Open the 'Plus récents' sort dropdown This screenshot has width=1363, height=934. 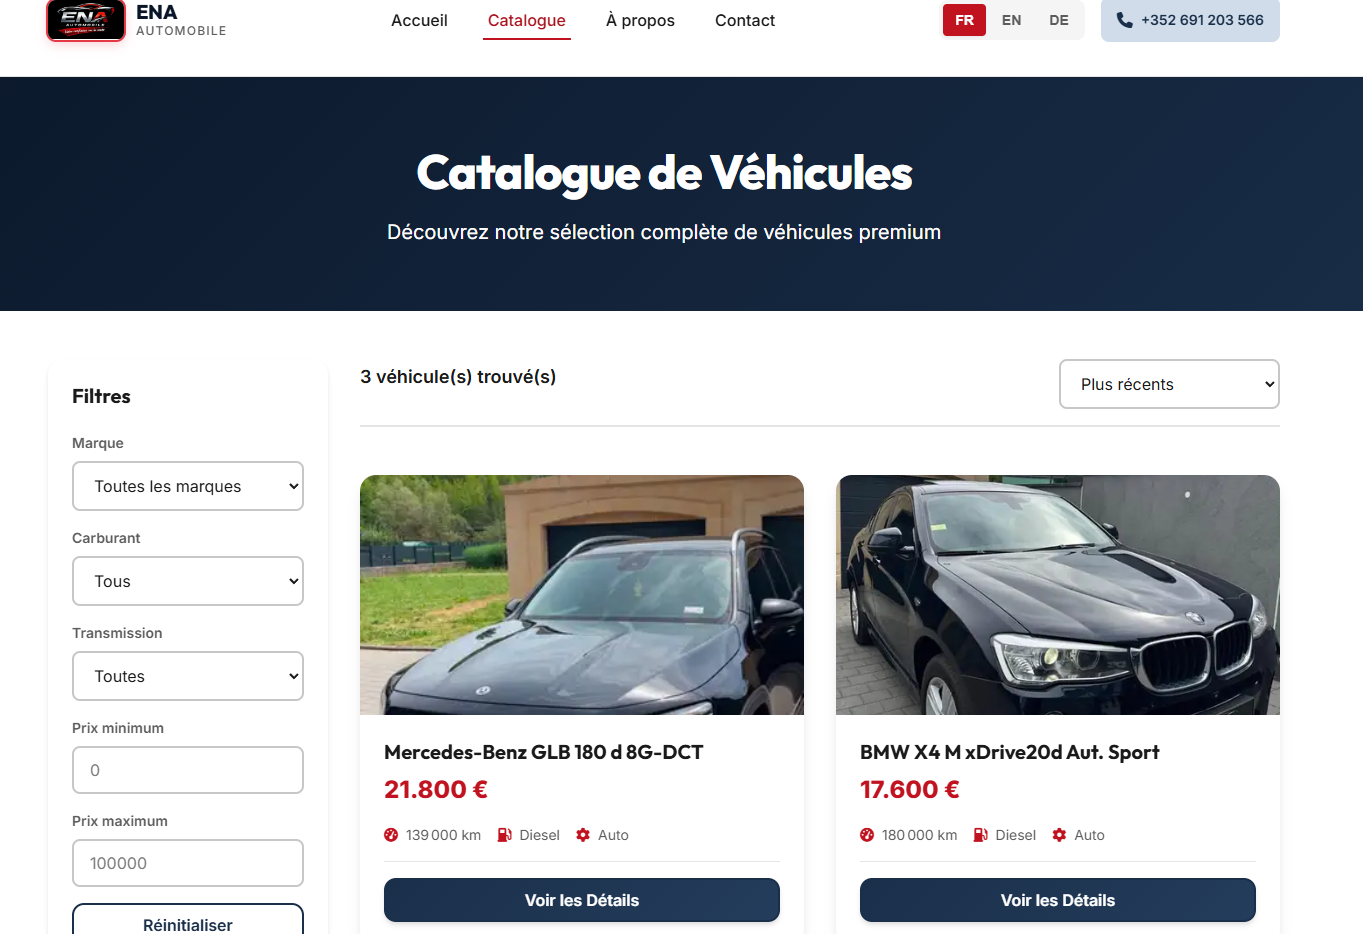(1169, 384)
